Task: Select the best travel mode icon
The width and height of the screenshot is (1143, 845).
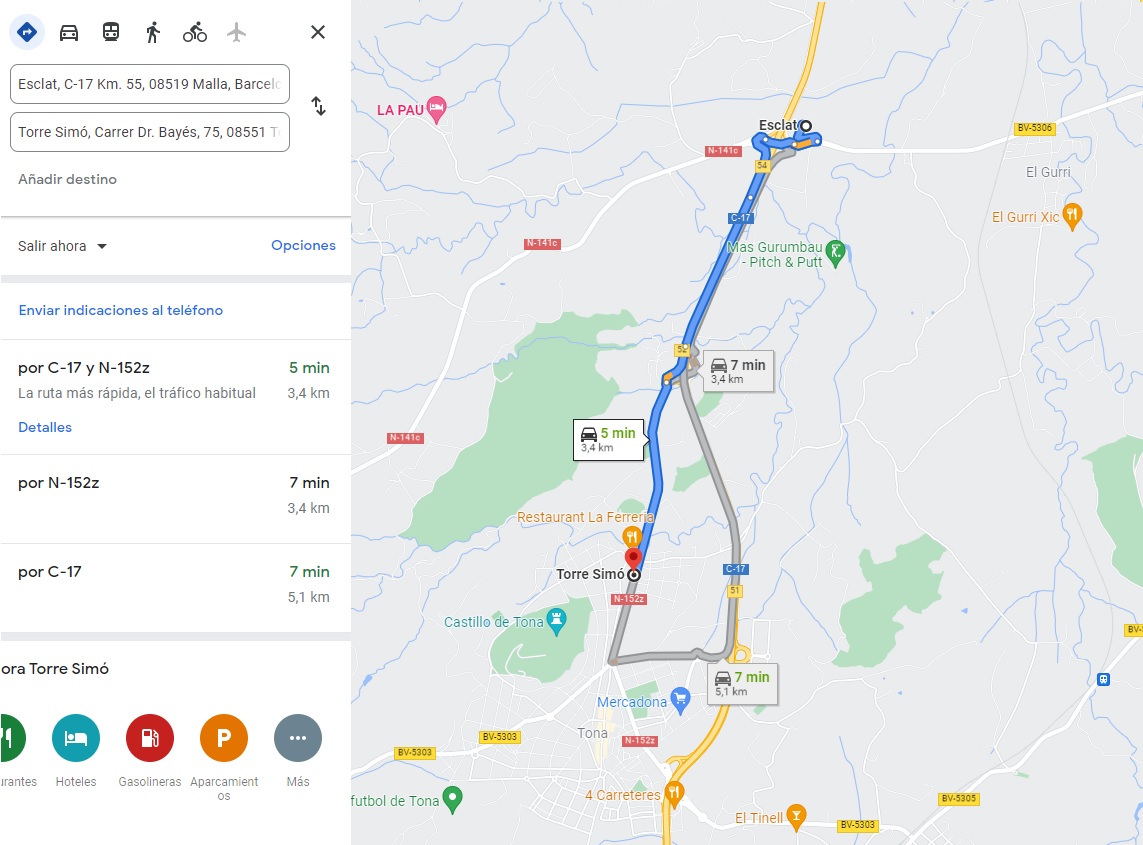Action: click(27, 32)
